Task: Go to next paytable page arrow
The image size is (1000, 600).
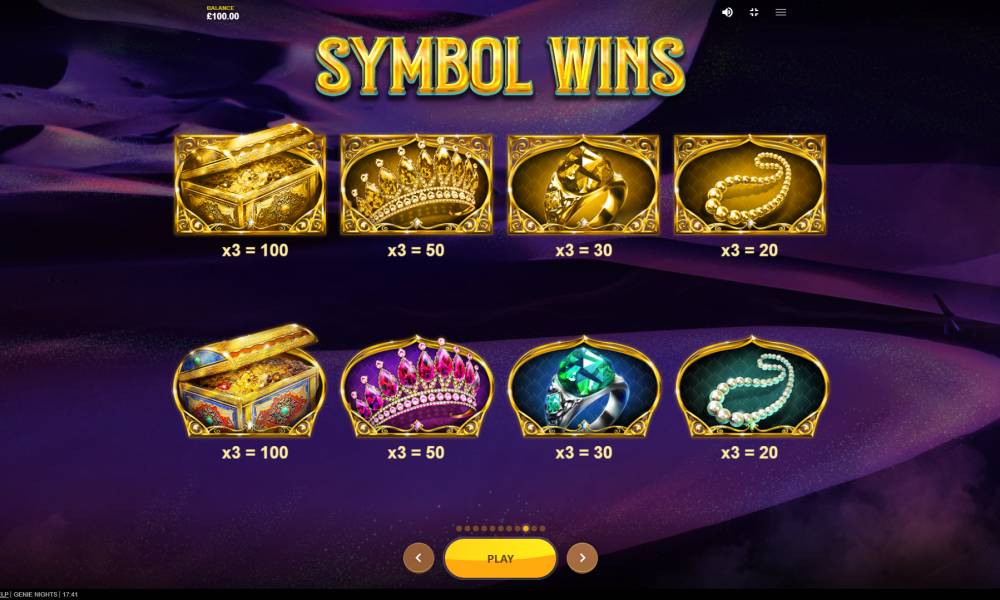Action: point(582,558)
